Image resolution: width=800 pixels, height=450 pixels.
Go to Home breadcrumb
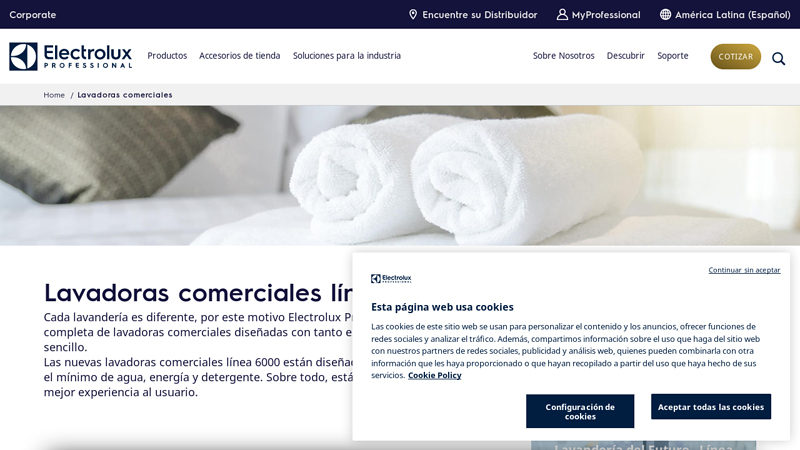coord(54,95)
